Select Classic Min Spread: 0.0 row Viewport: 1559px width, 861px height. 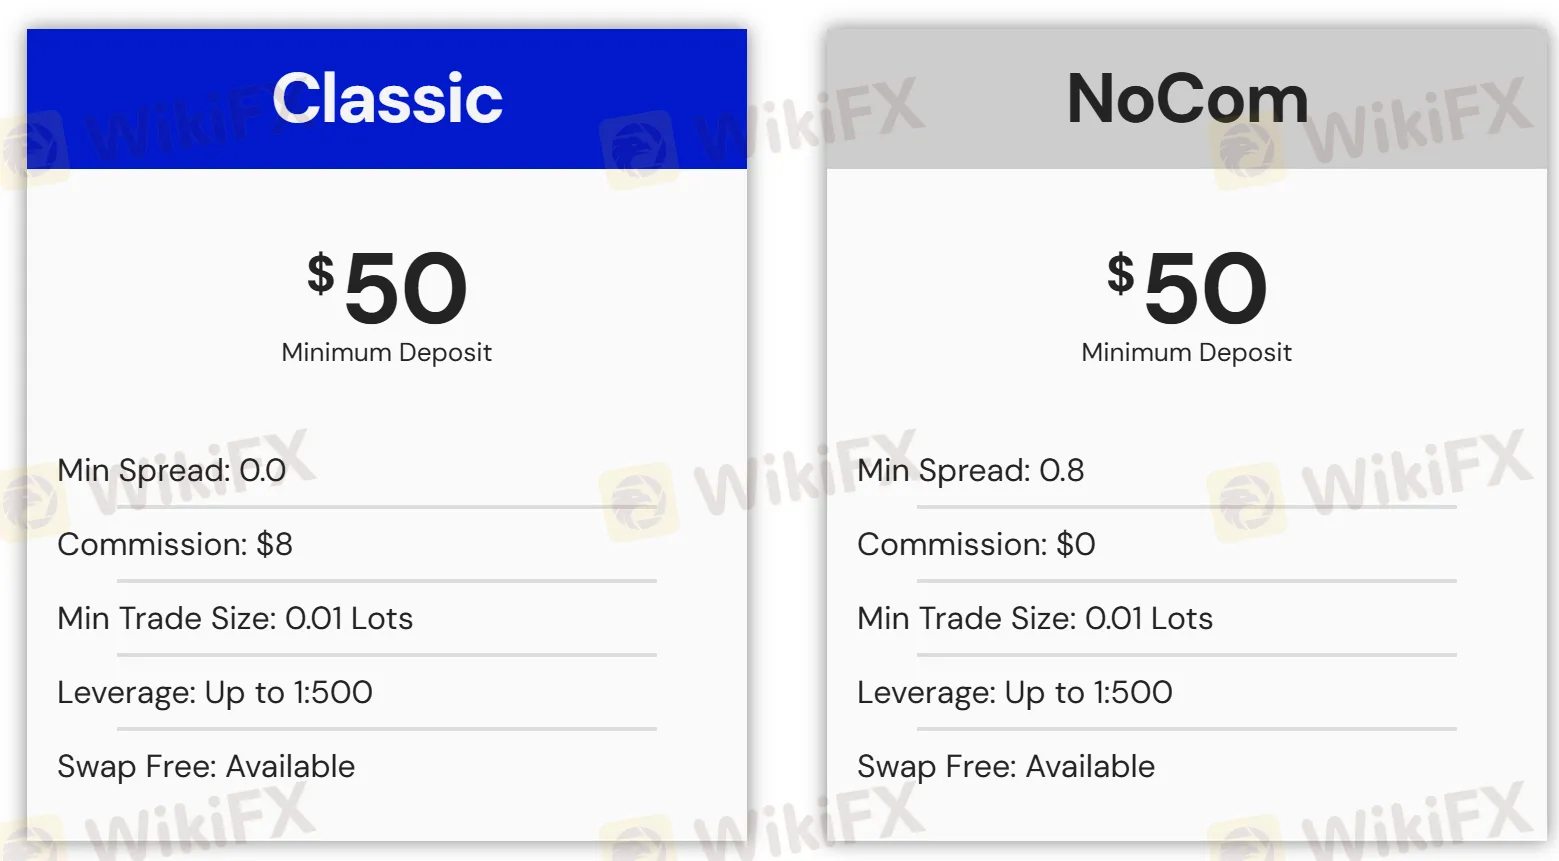172,470
